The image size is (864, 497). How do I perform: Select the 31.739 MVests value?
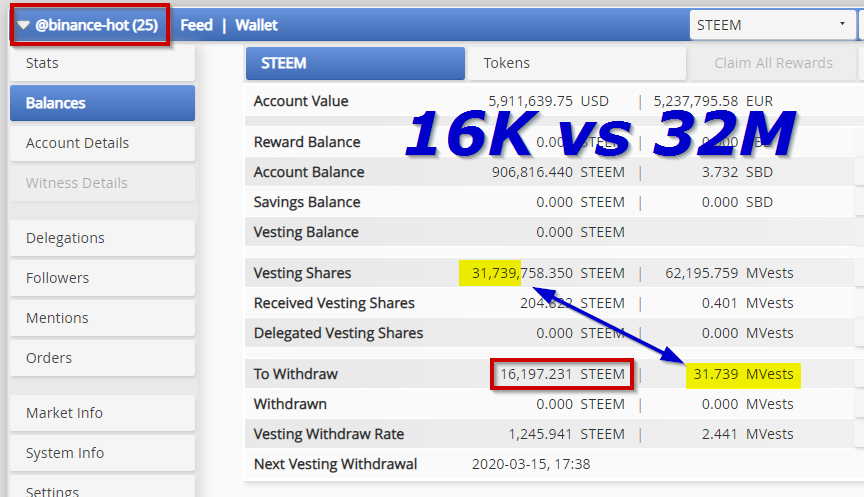(743, 374)
